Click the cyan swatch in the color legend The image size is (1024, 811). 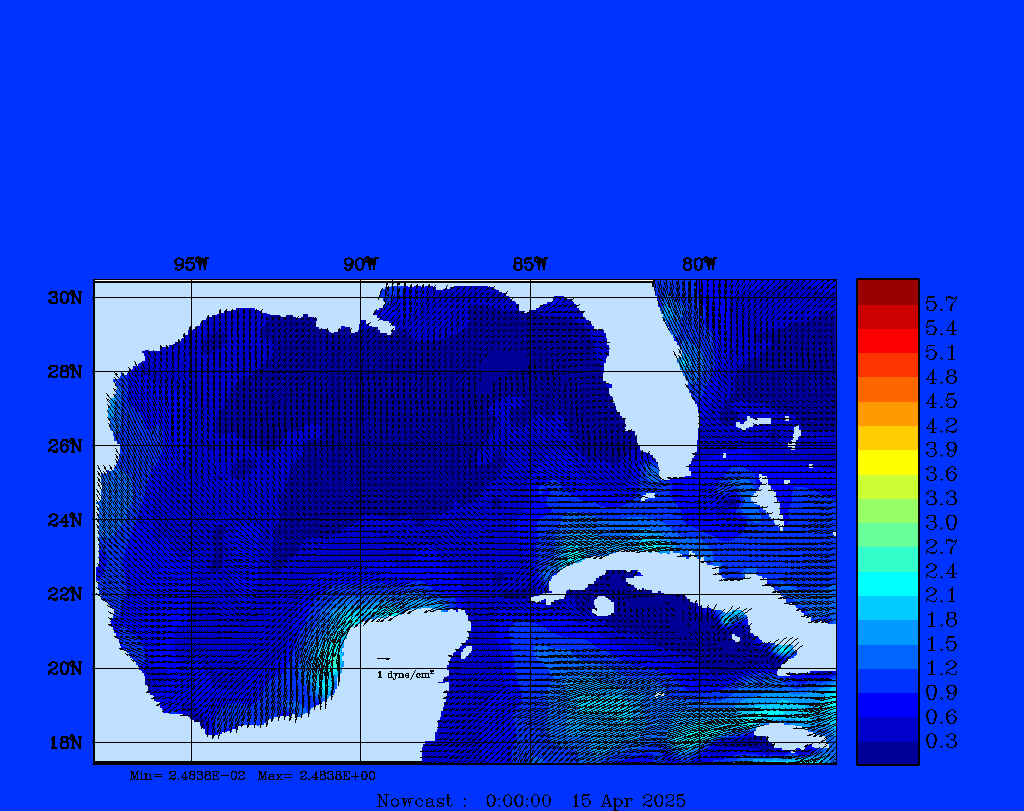[887, 584]
